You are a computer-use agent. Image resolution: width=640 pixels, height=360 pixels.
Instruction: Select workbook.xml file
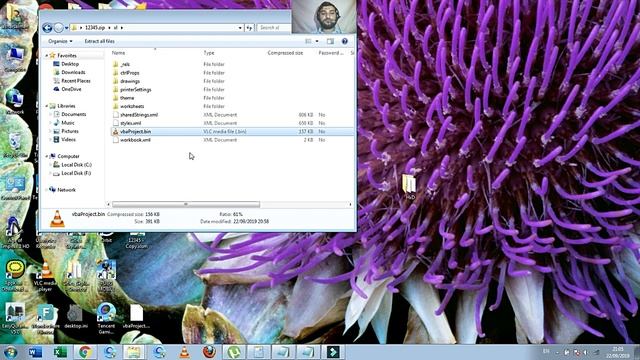[x=135, y=140]
